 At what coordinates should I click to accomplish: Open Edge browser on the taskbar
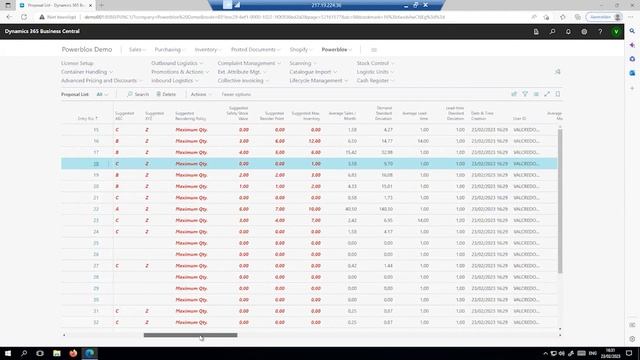click(x=90, y=353)
